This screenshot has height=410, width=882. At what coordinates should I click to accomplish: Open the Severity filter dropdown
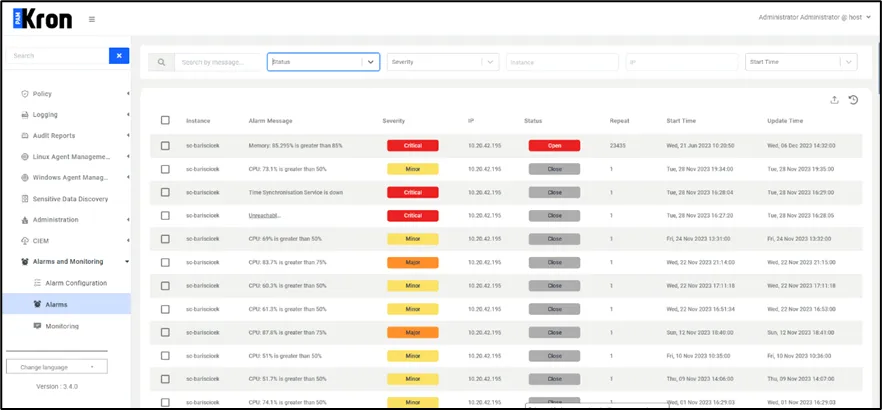pos(443,62)
